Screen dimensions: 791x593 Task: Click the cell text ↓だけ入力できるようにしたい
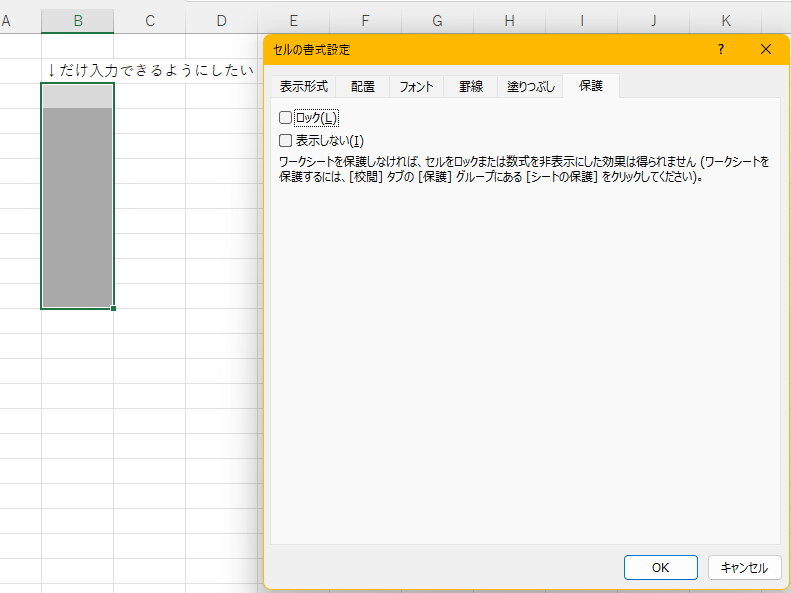pyautogui.click(x=150, y=70)
